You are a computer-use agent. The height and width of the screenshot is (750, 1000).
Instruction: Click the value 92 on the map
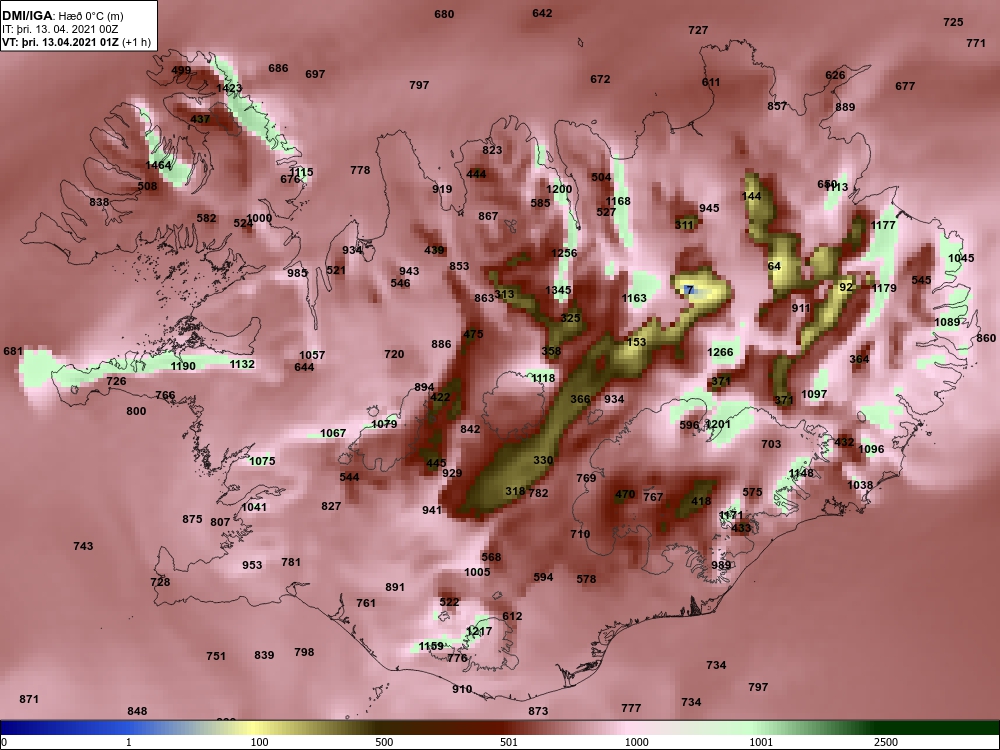click(x=846, y=287)
